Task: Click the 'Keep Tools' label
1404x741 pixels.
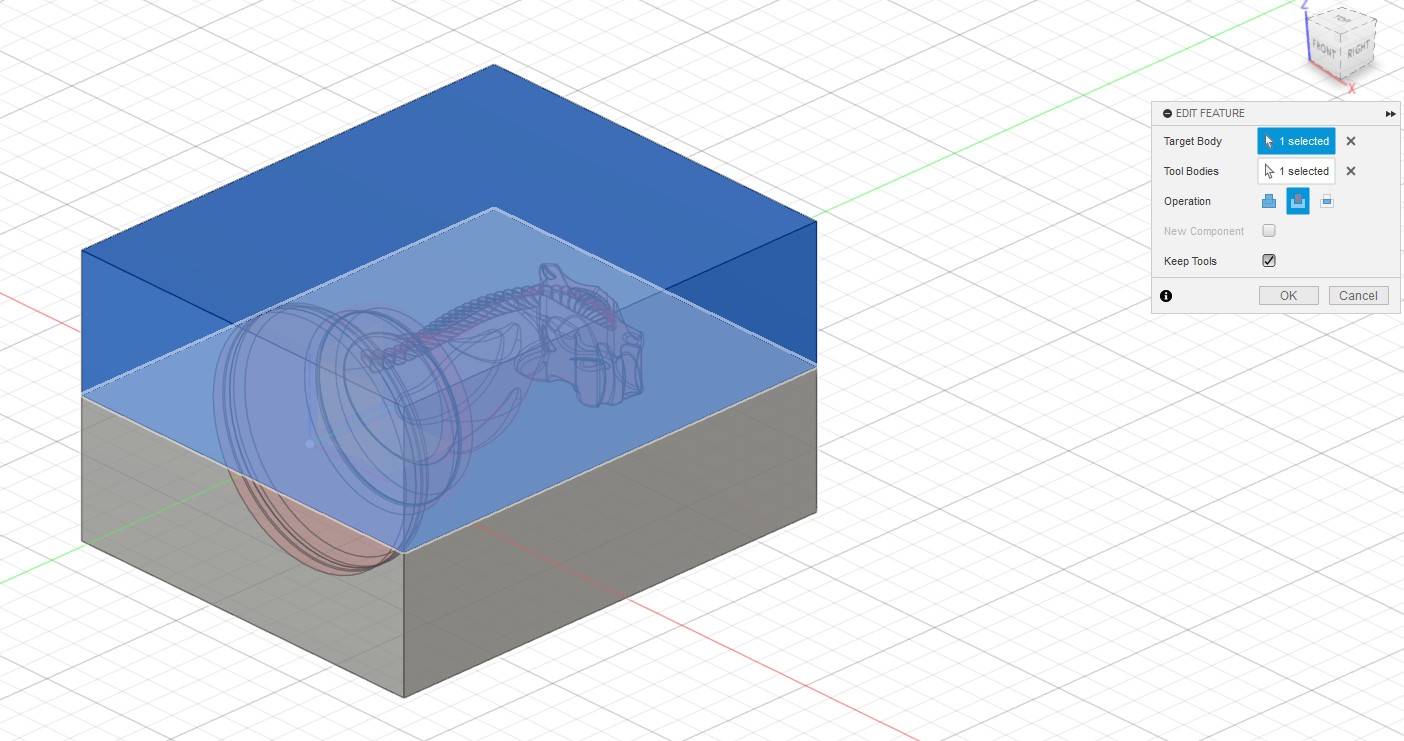Action: (x=1190, y=261)
